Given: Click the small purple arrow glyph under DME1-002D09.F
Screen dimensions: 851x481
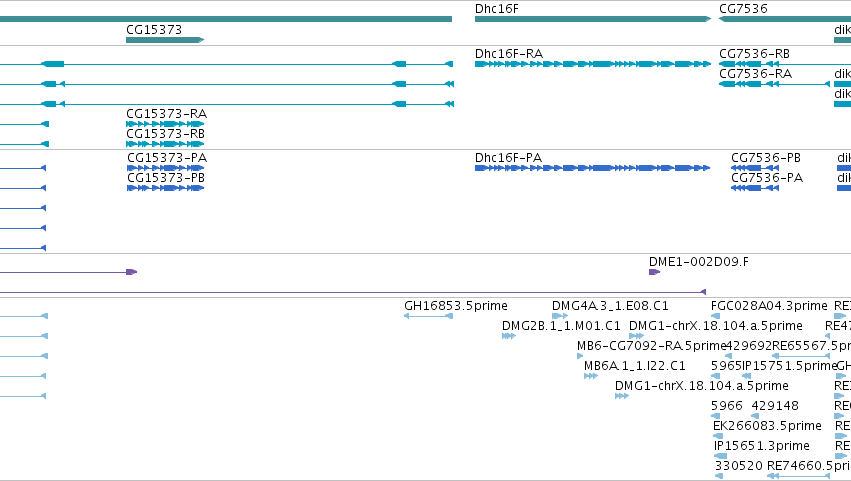Looking at the screenshot, I should [655, 272].
